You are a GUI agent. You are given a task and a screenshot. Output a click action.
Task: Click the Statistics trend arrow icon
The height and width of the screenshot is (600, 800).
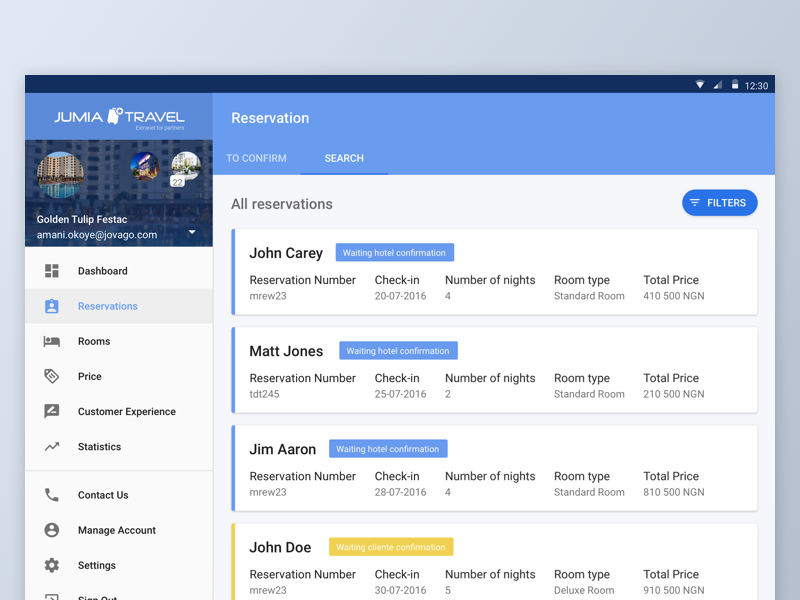[52, 447]
